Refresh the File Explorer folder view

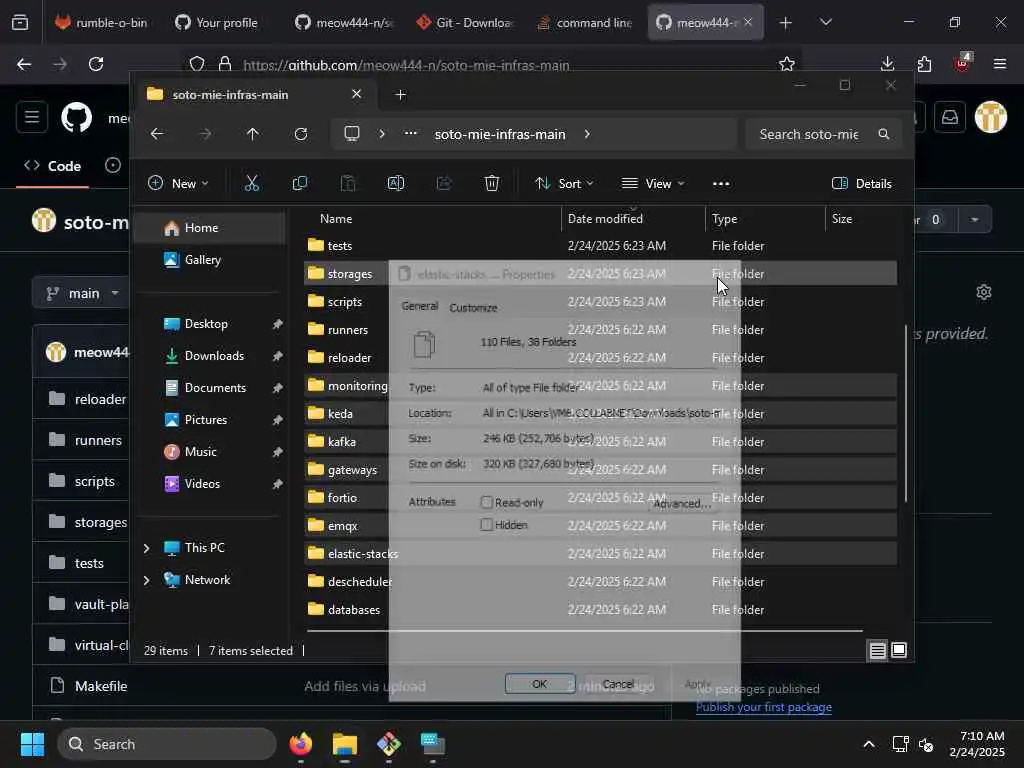pyautogui.click(x=300, y=134)
